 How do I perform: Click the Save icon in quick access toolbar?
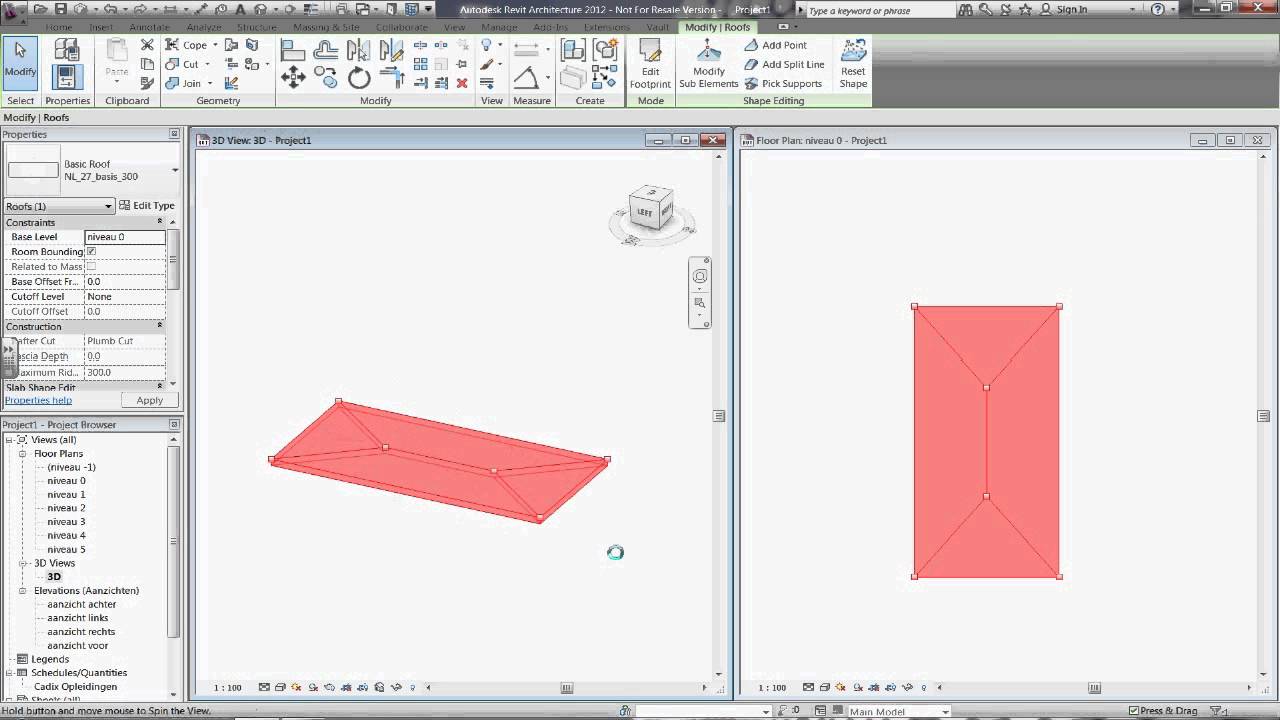60,9
